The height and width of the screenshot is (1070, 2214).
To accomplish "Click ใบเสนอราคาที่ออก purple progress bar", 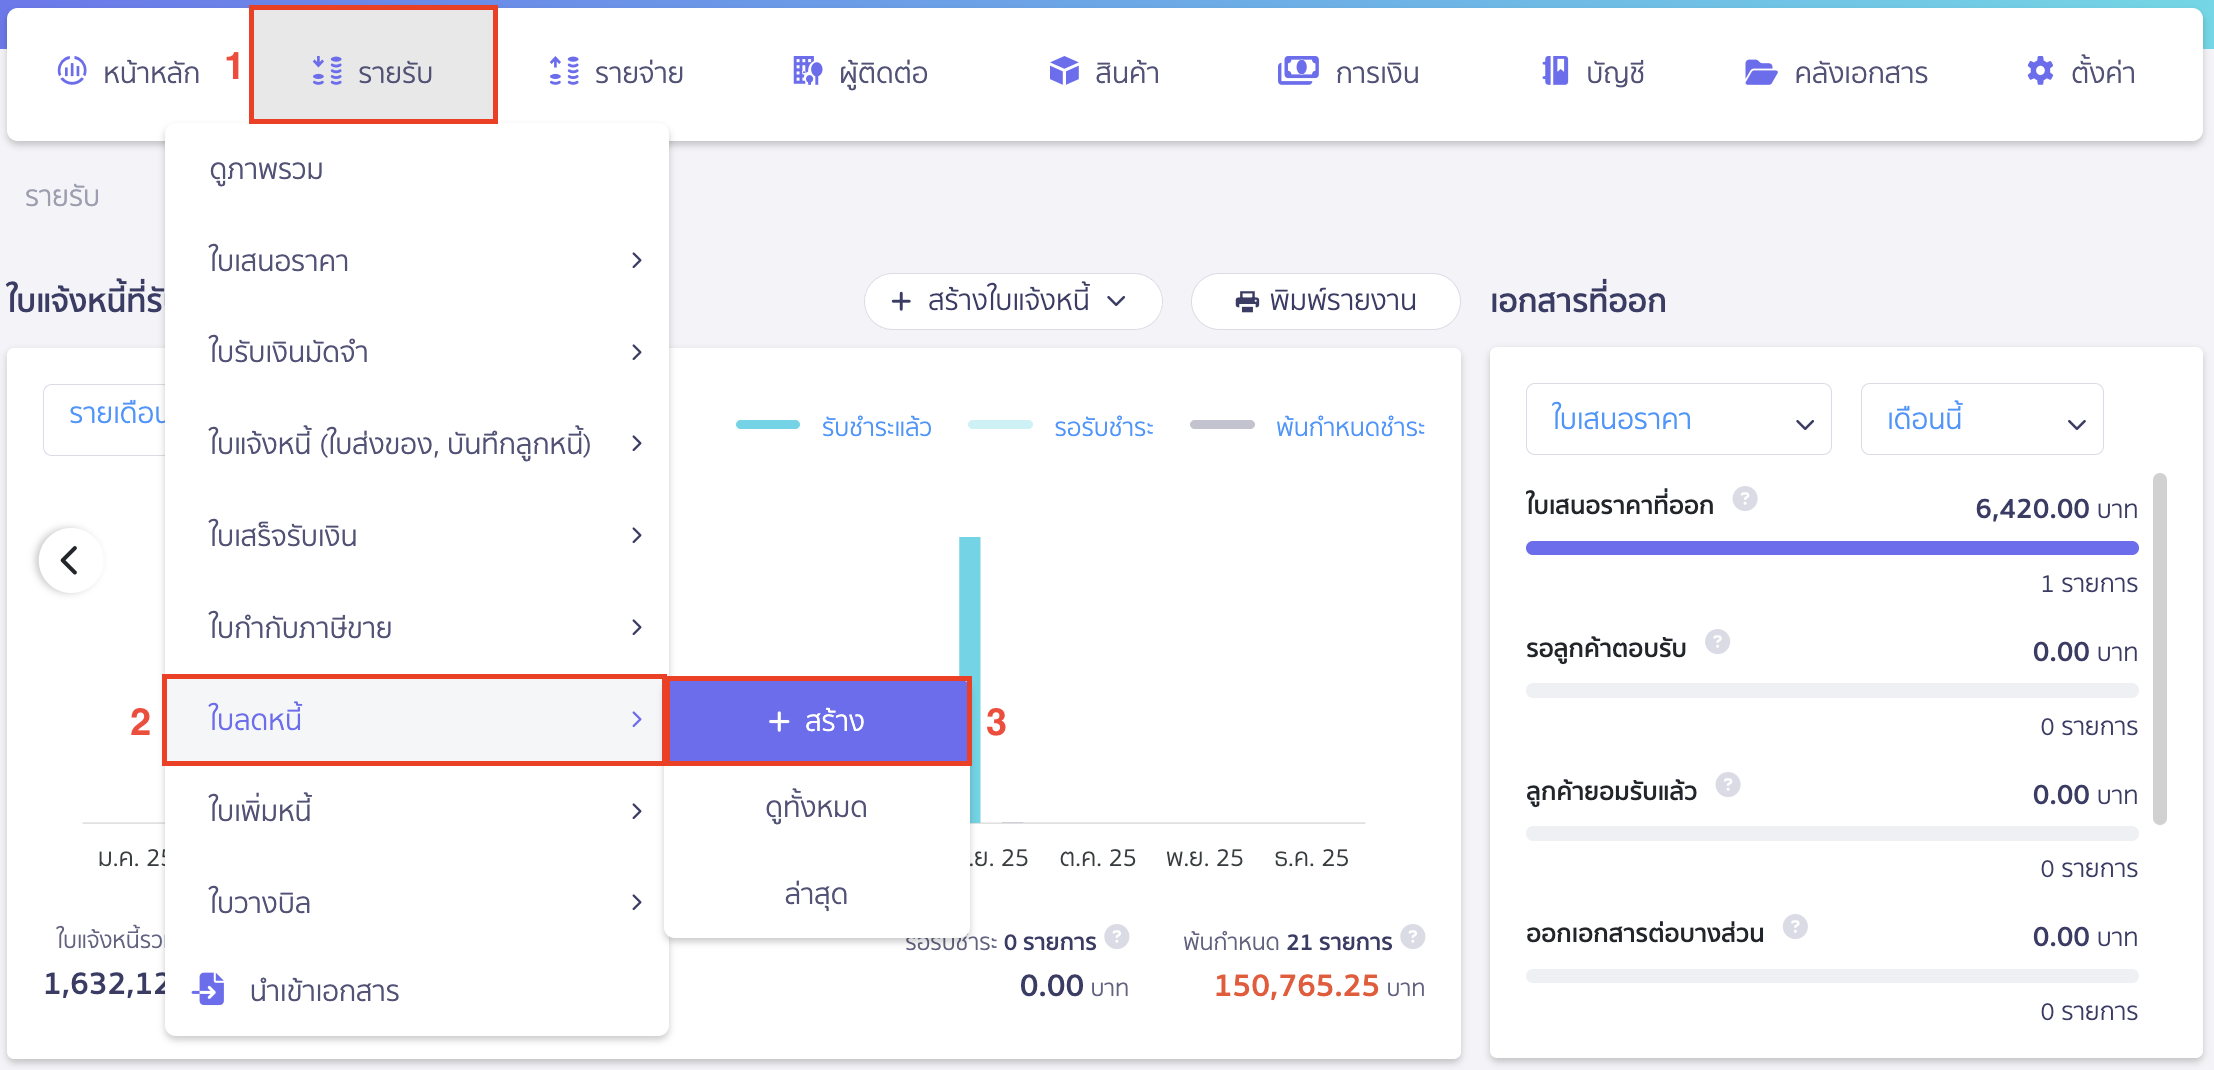I will pyautogui.click(x=1831, y=548).
